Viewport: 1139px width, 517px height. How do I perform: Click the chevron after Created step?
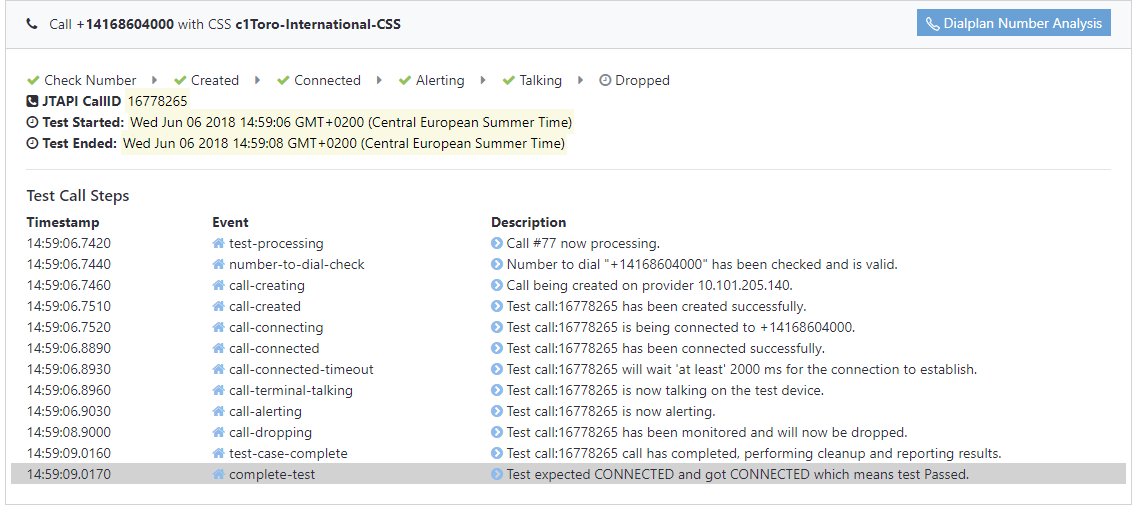point(259,81)
